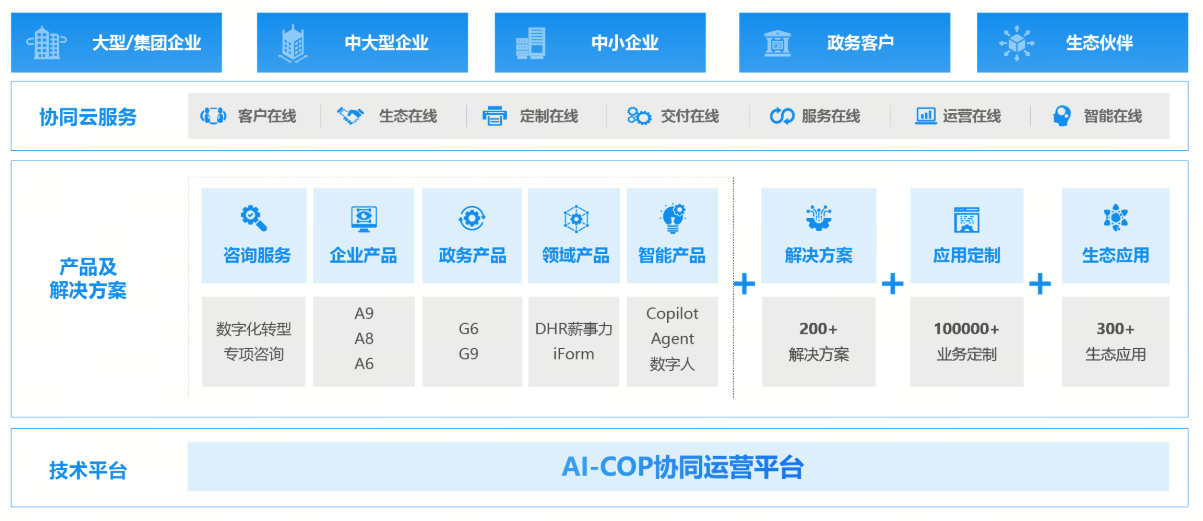Click the handshake icon beside 生态在线

pos(350,116)
